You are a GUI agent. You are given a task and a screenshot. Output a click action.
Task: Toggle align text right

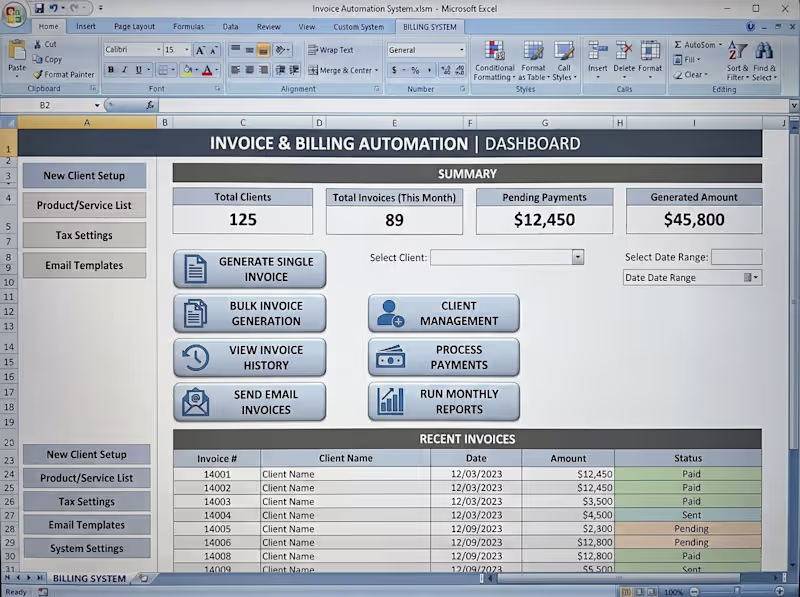pos(263,70)
